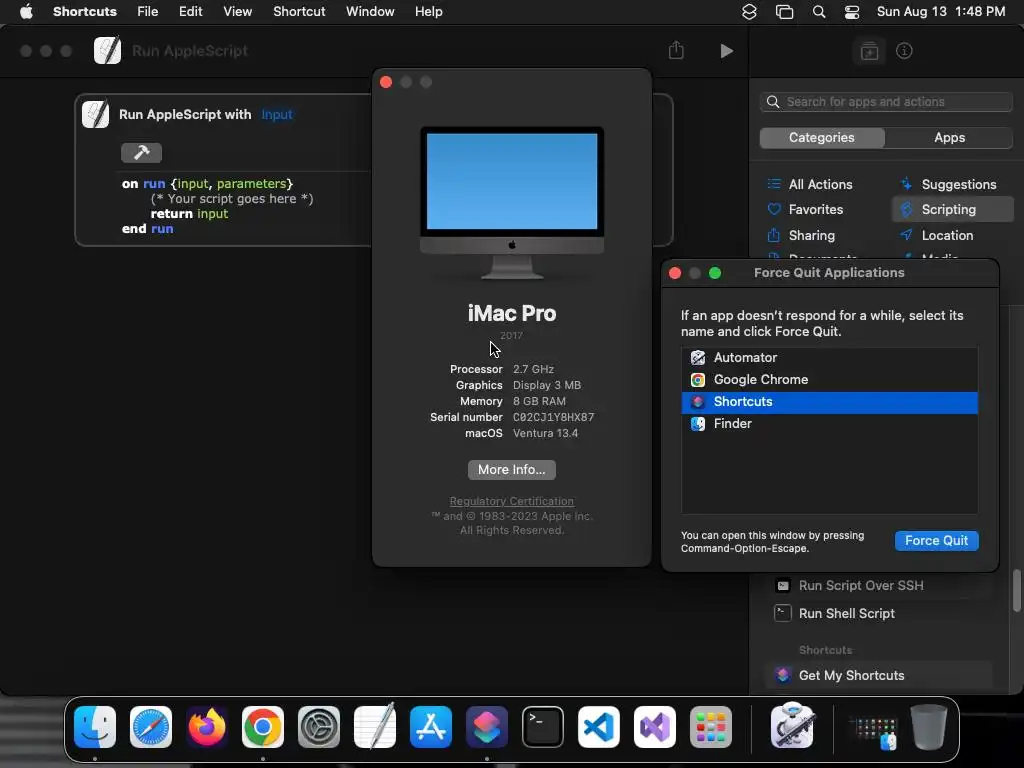Open Visual Studio from the Dock
This screenshot has width=1024, height=768.
(655, 727)
